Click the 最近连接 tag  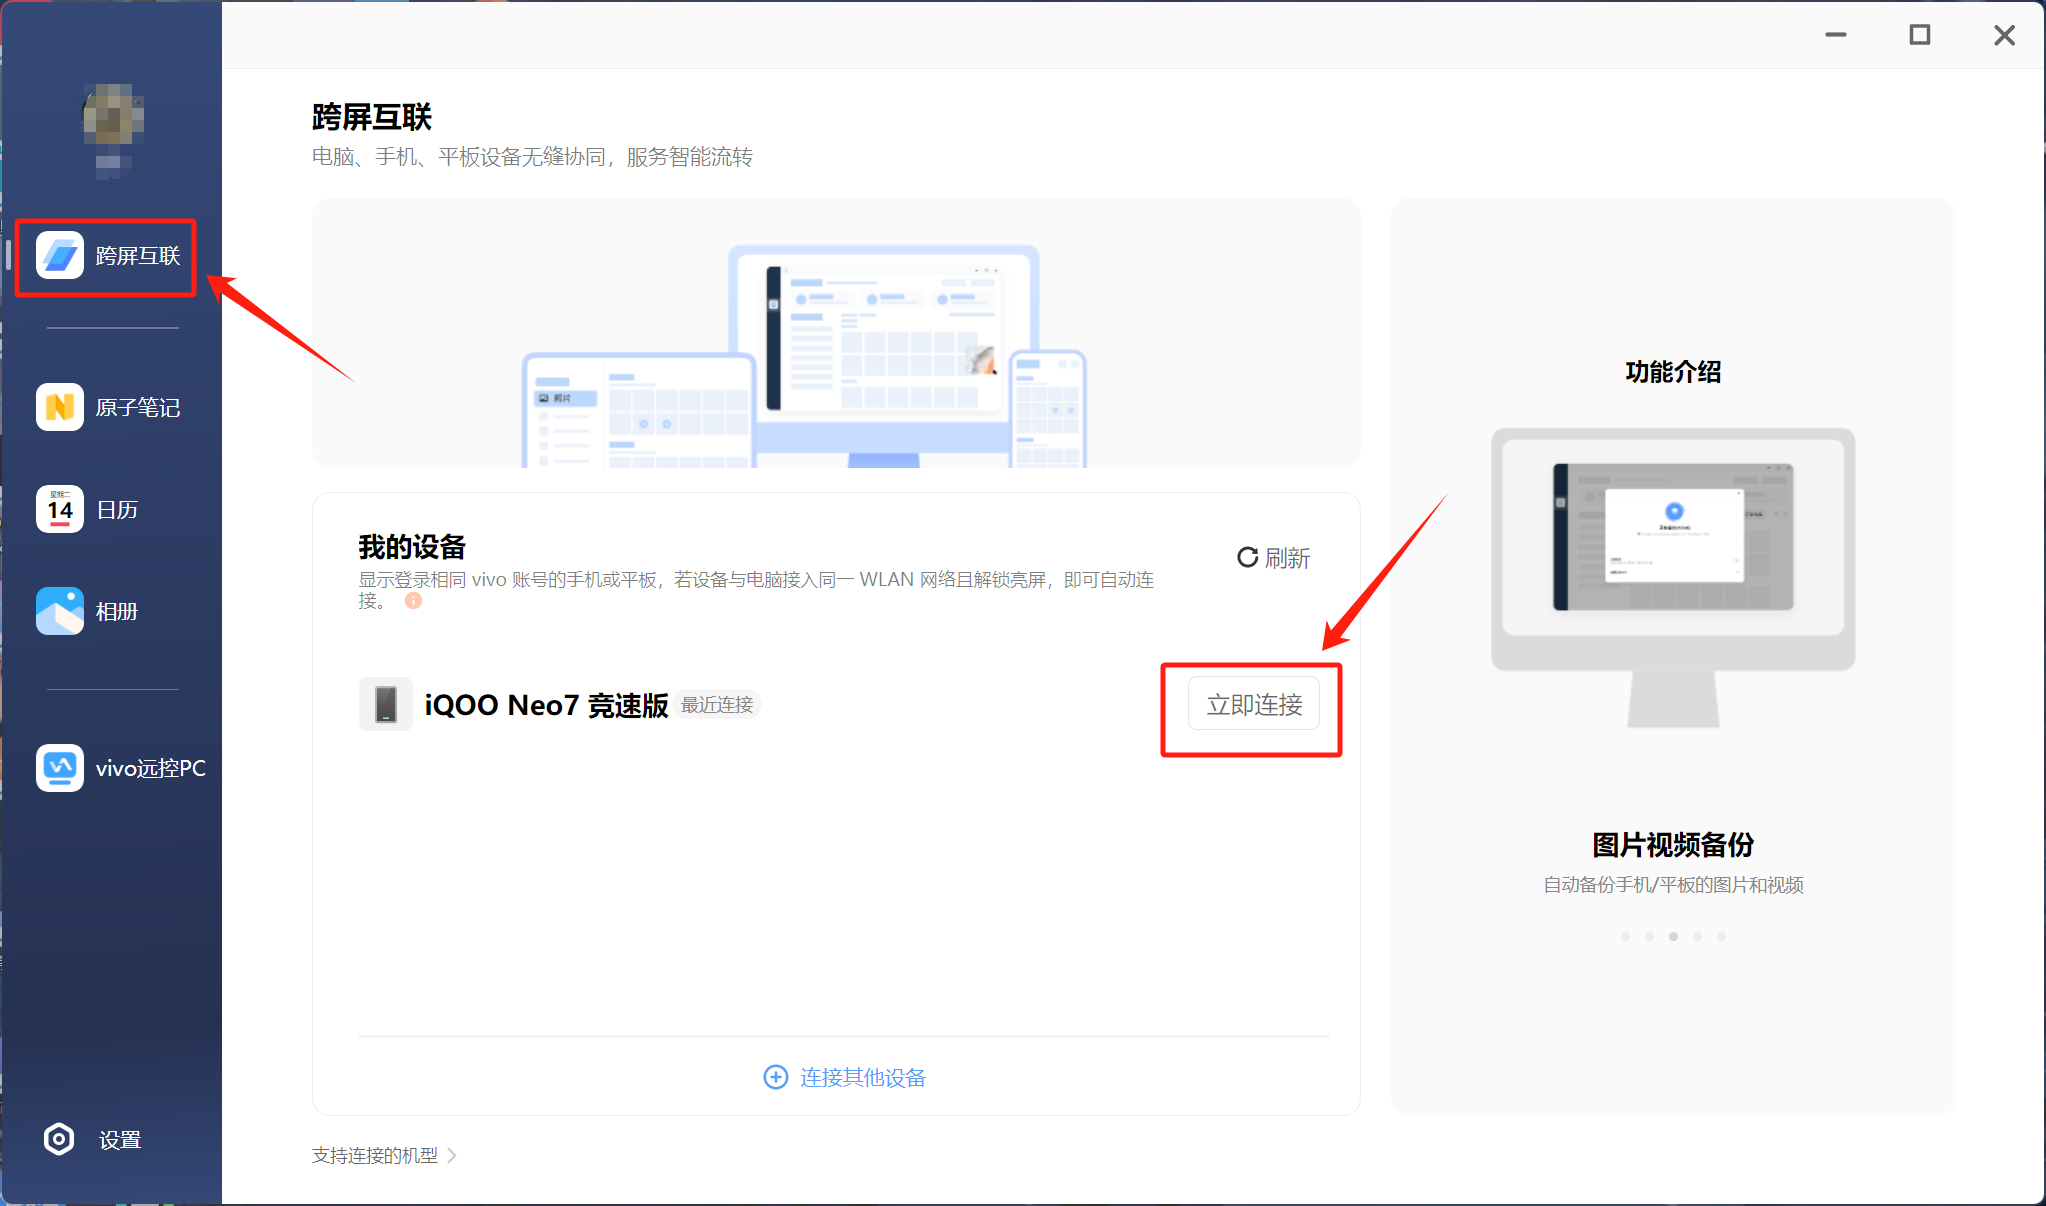coord(717,705)
